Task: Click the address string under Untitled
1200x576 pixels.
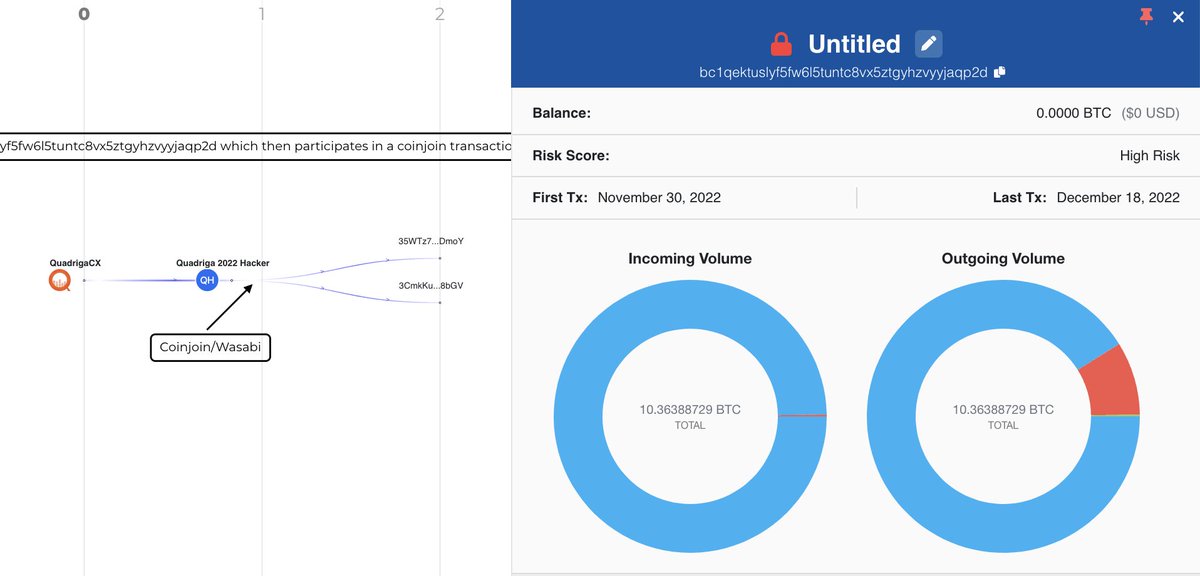Action: pyautogui.click(x=843, y=72)
